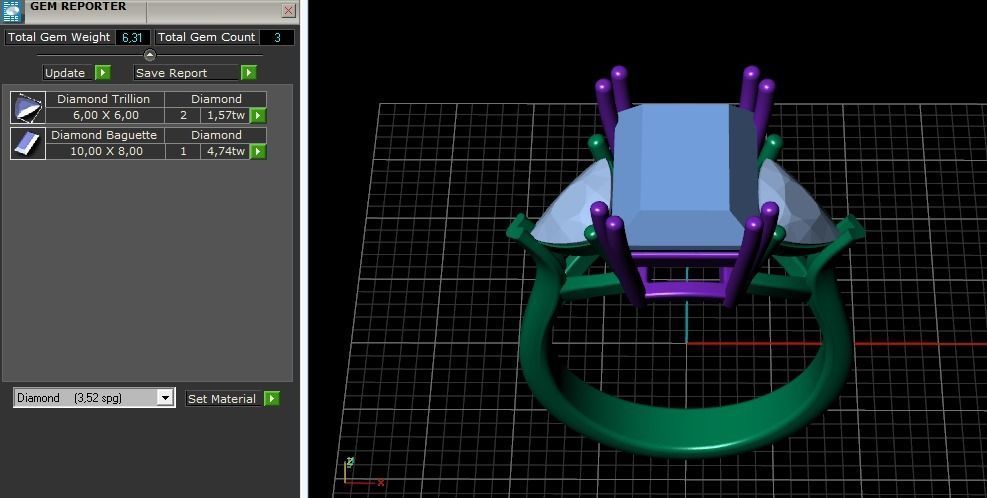Click the 'Total Gem Weight' label

click(59, 37)
